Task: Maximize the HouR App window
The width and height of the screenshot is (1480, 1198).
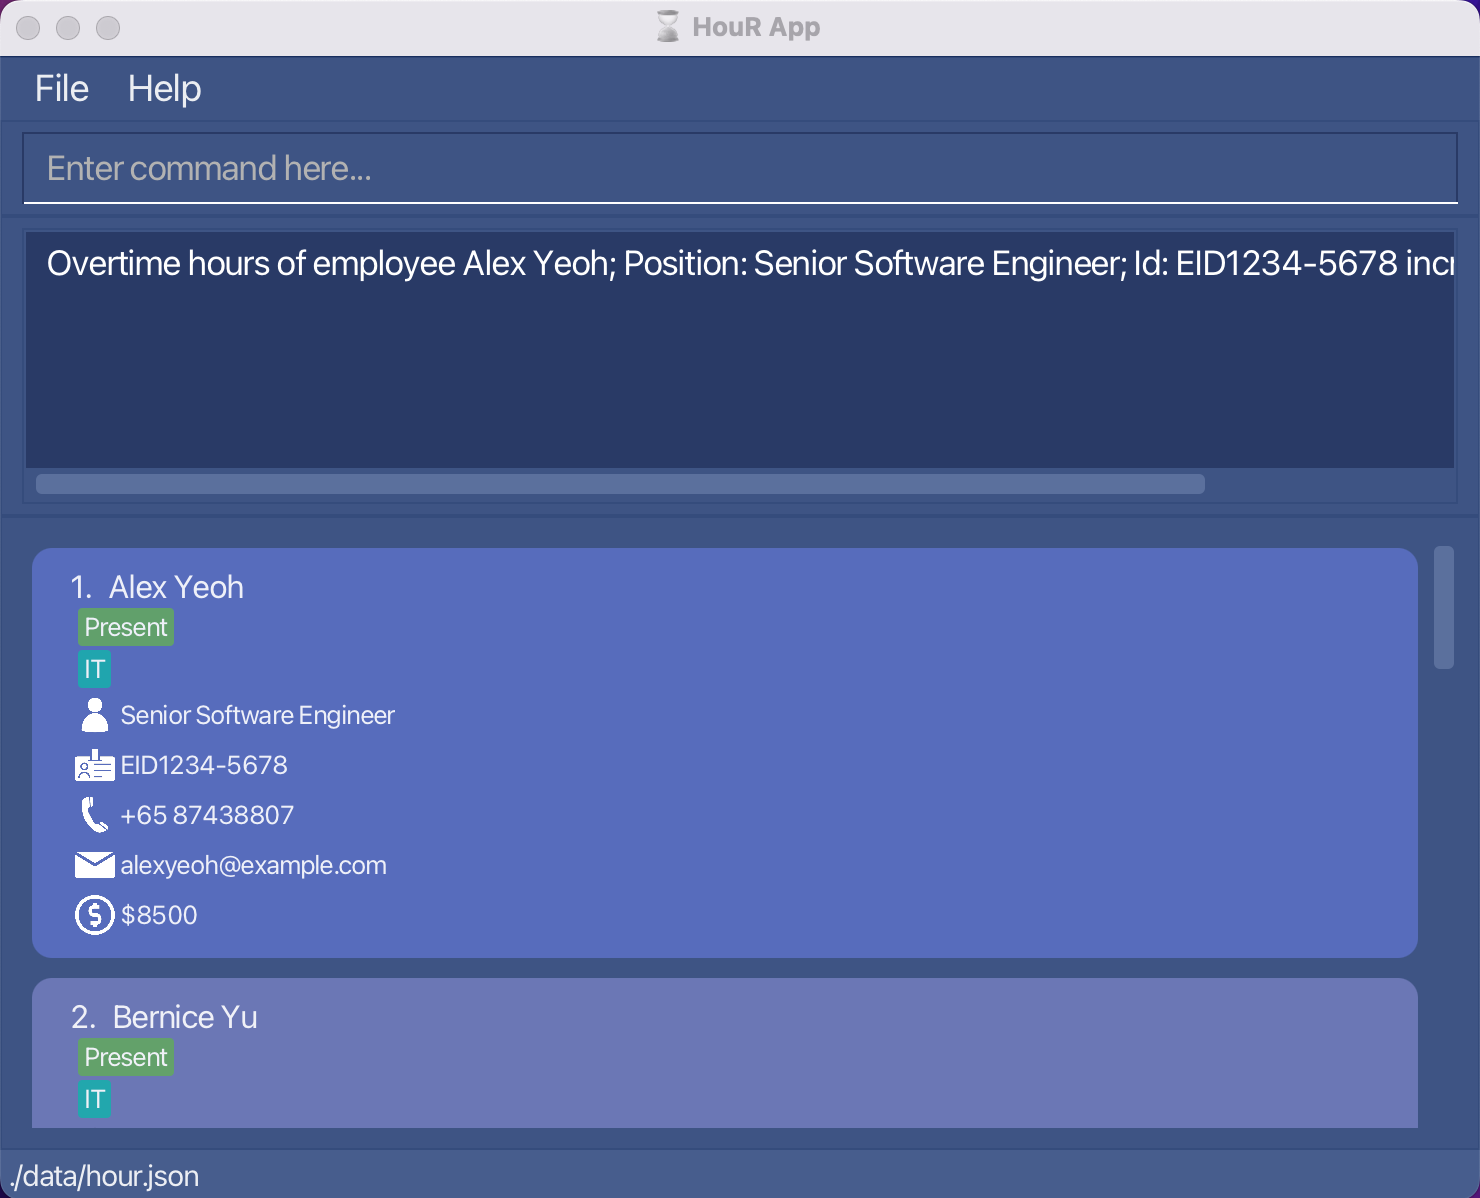Action: pos(108,28)
